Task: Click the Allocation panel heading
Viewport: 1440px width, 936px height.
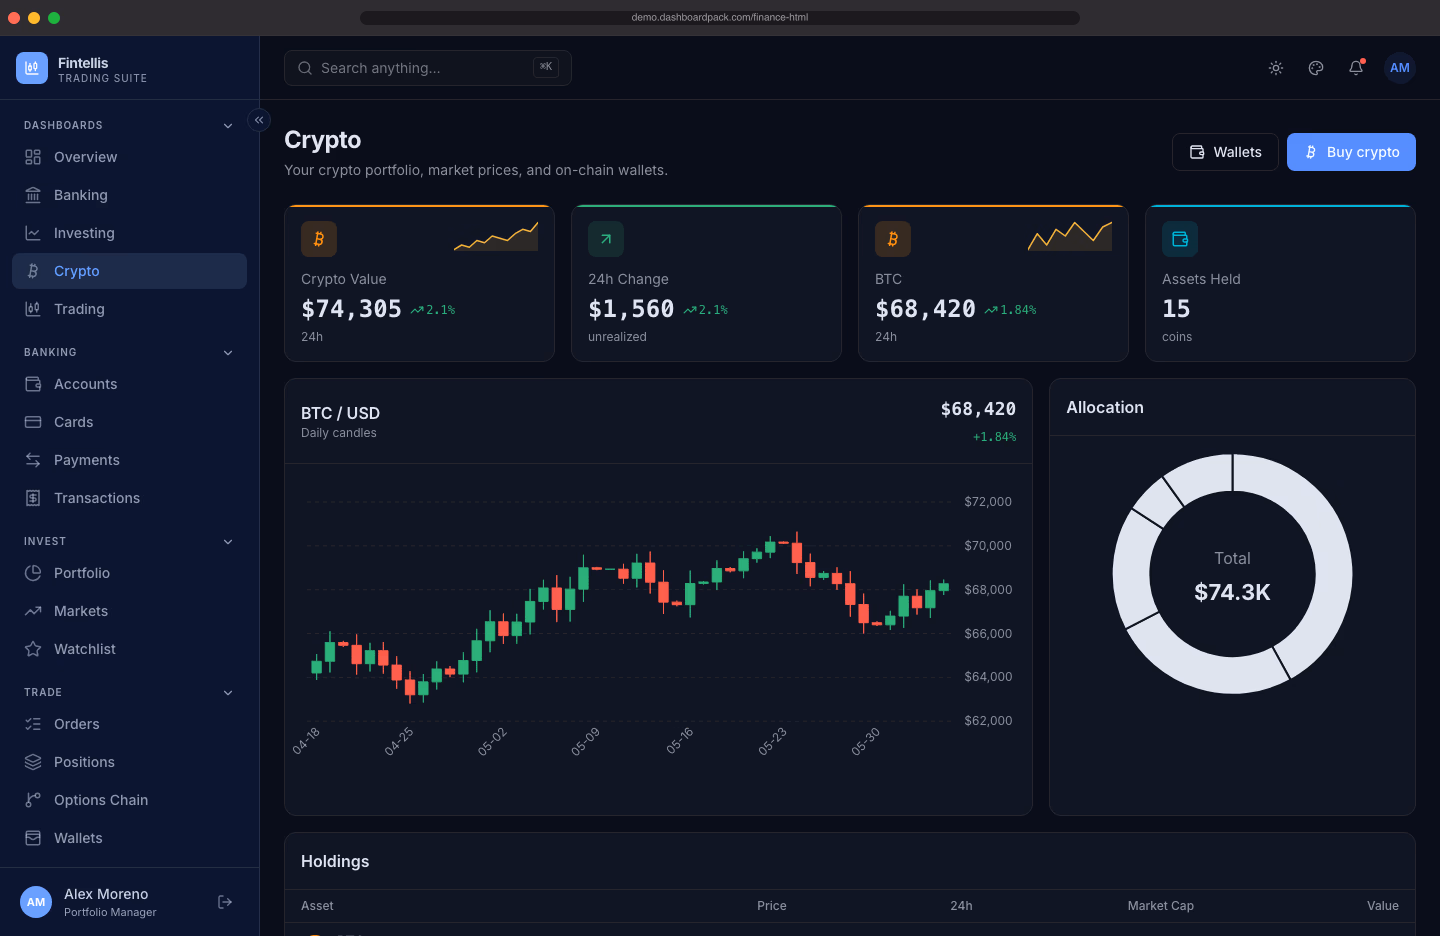Action: click(1105, 407)
